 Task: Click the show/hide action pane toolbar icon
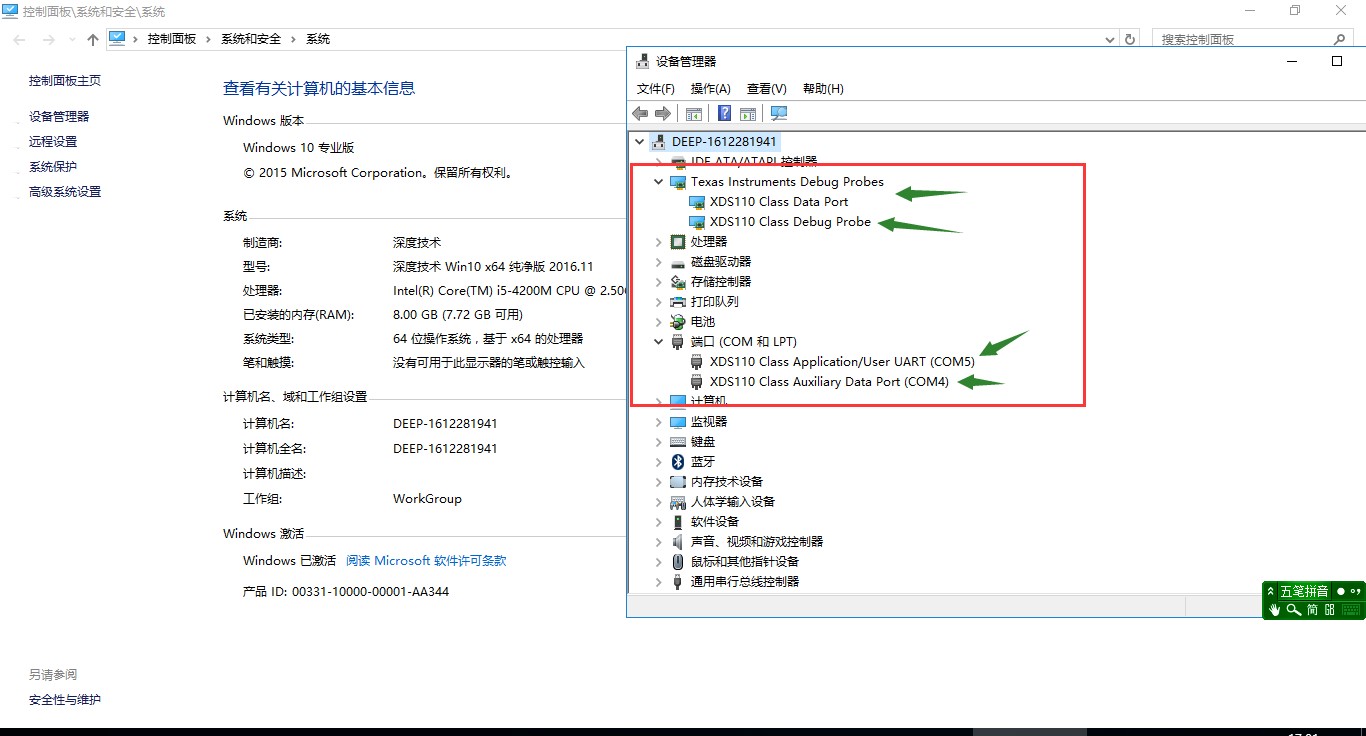(x=748, y=114)
